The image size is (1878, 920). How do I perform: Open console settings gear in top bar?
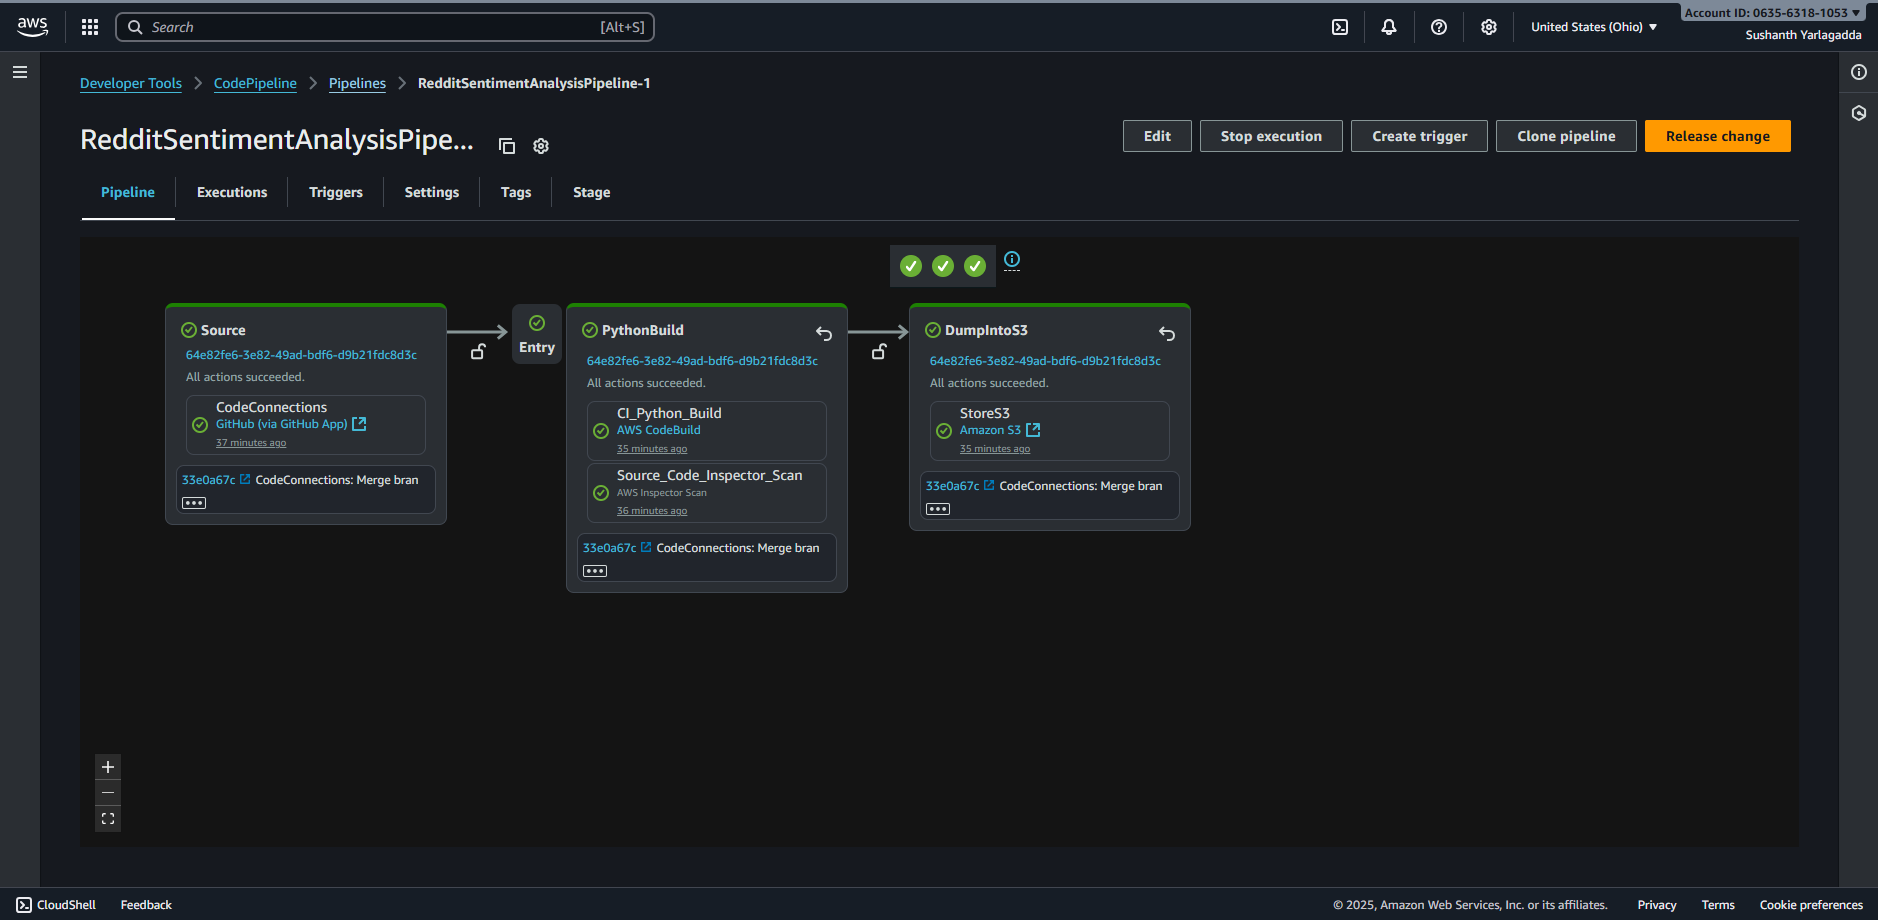coord(1489,27)
